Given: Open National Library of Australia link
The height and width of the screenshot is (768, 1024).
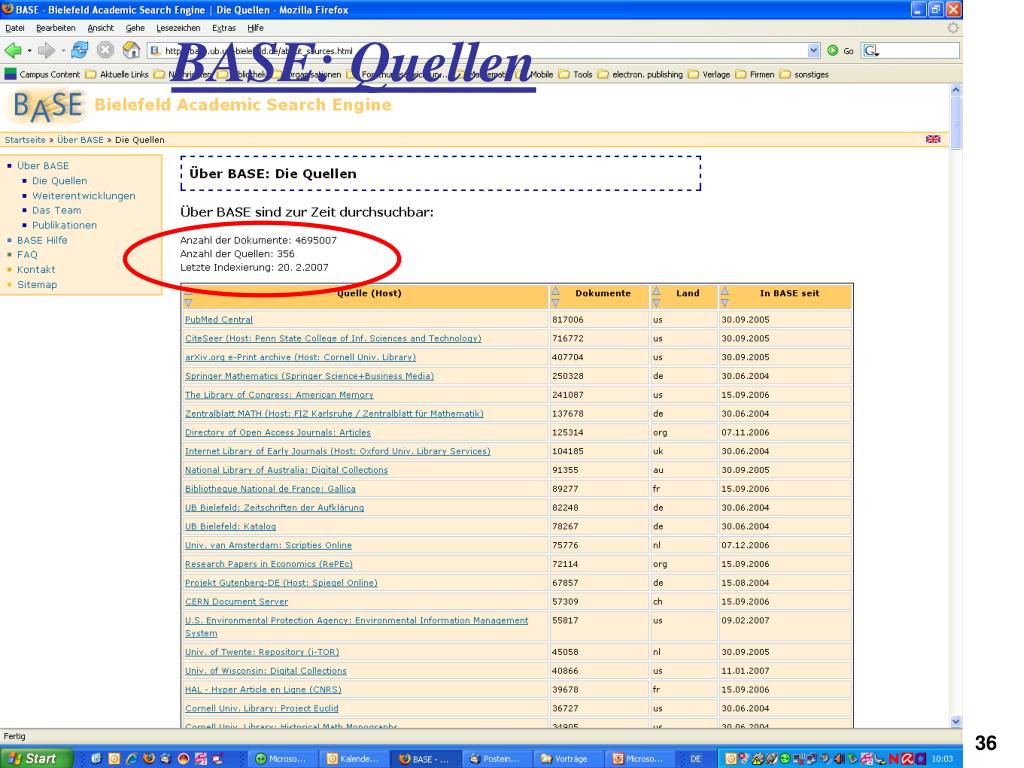Looking at the screenshot, I should click(x=287, y=470).
